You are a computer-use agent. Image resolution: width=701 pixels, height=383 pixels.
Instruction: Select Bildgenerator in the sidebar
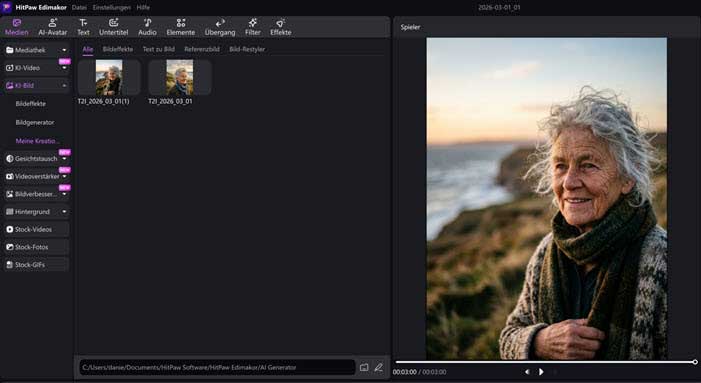coord(35,122)
